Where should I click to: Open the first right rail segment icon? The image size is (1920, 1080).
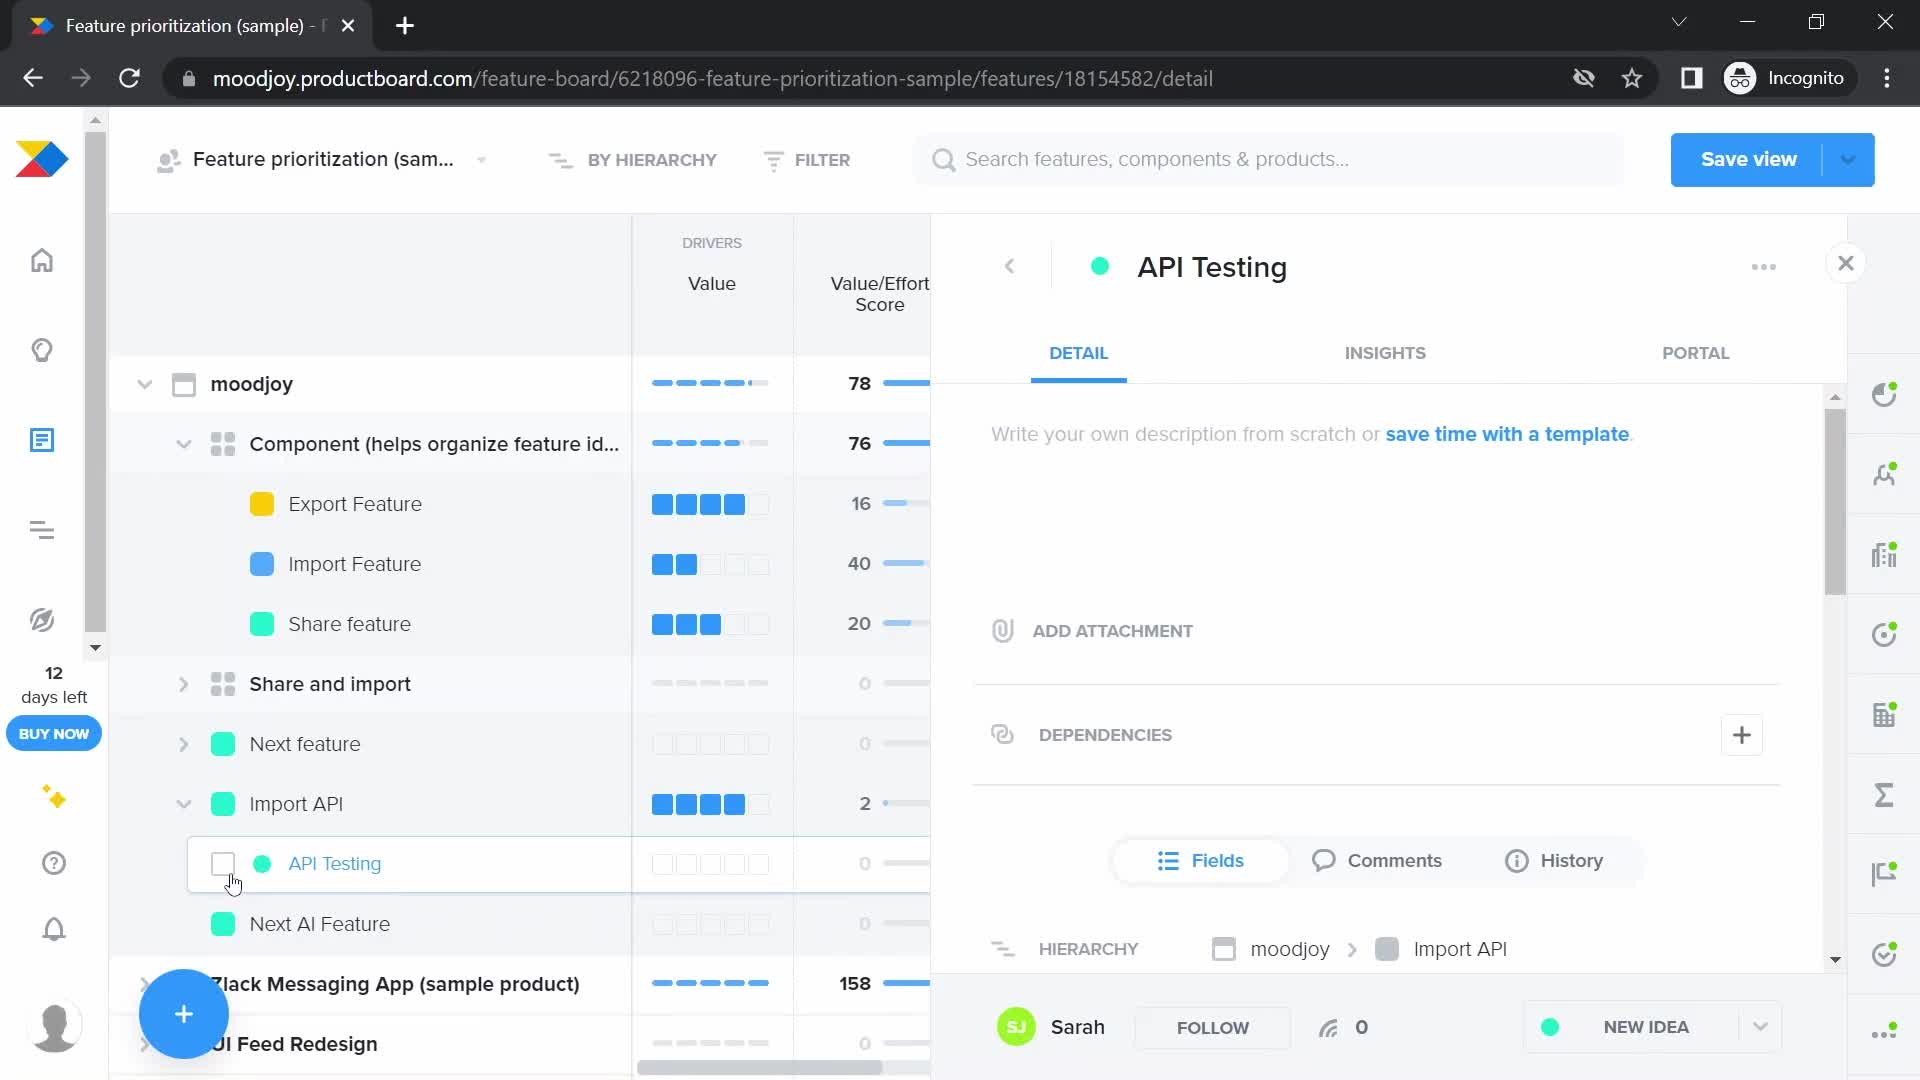[1884, 395]
